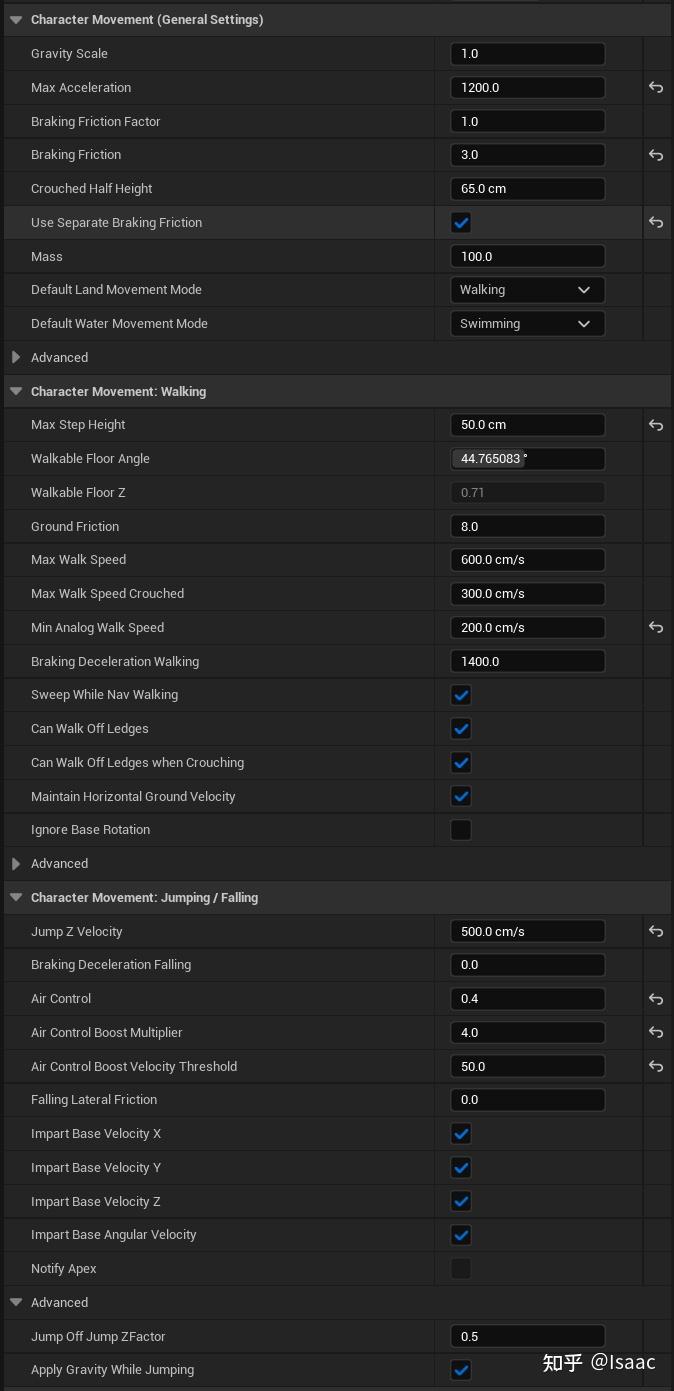Reset Use Separate Braking Friction to default

(x=656, y=223)
